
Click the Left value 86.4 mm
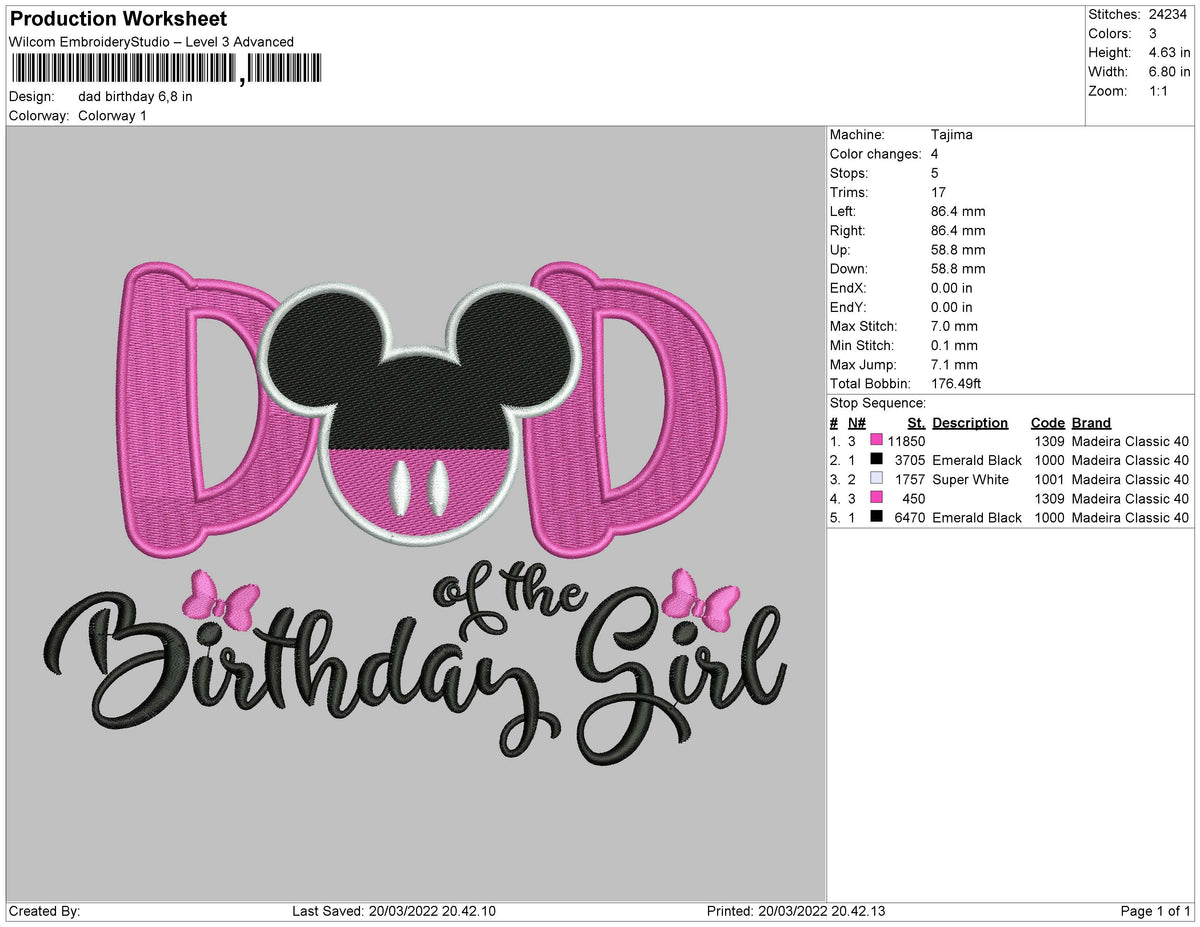click(957, 212)
